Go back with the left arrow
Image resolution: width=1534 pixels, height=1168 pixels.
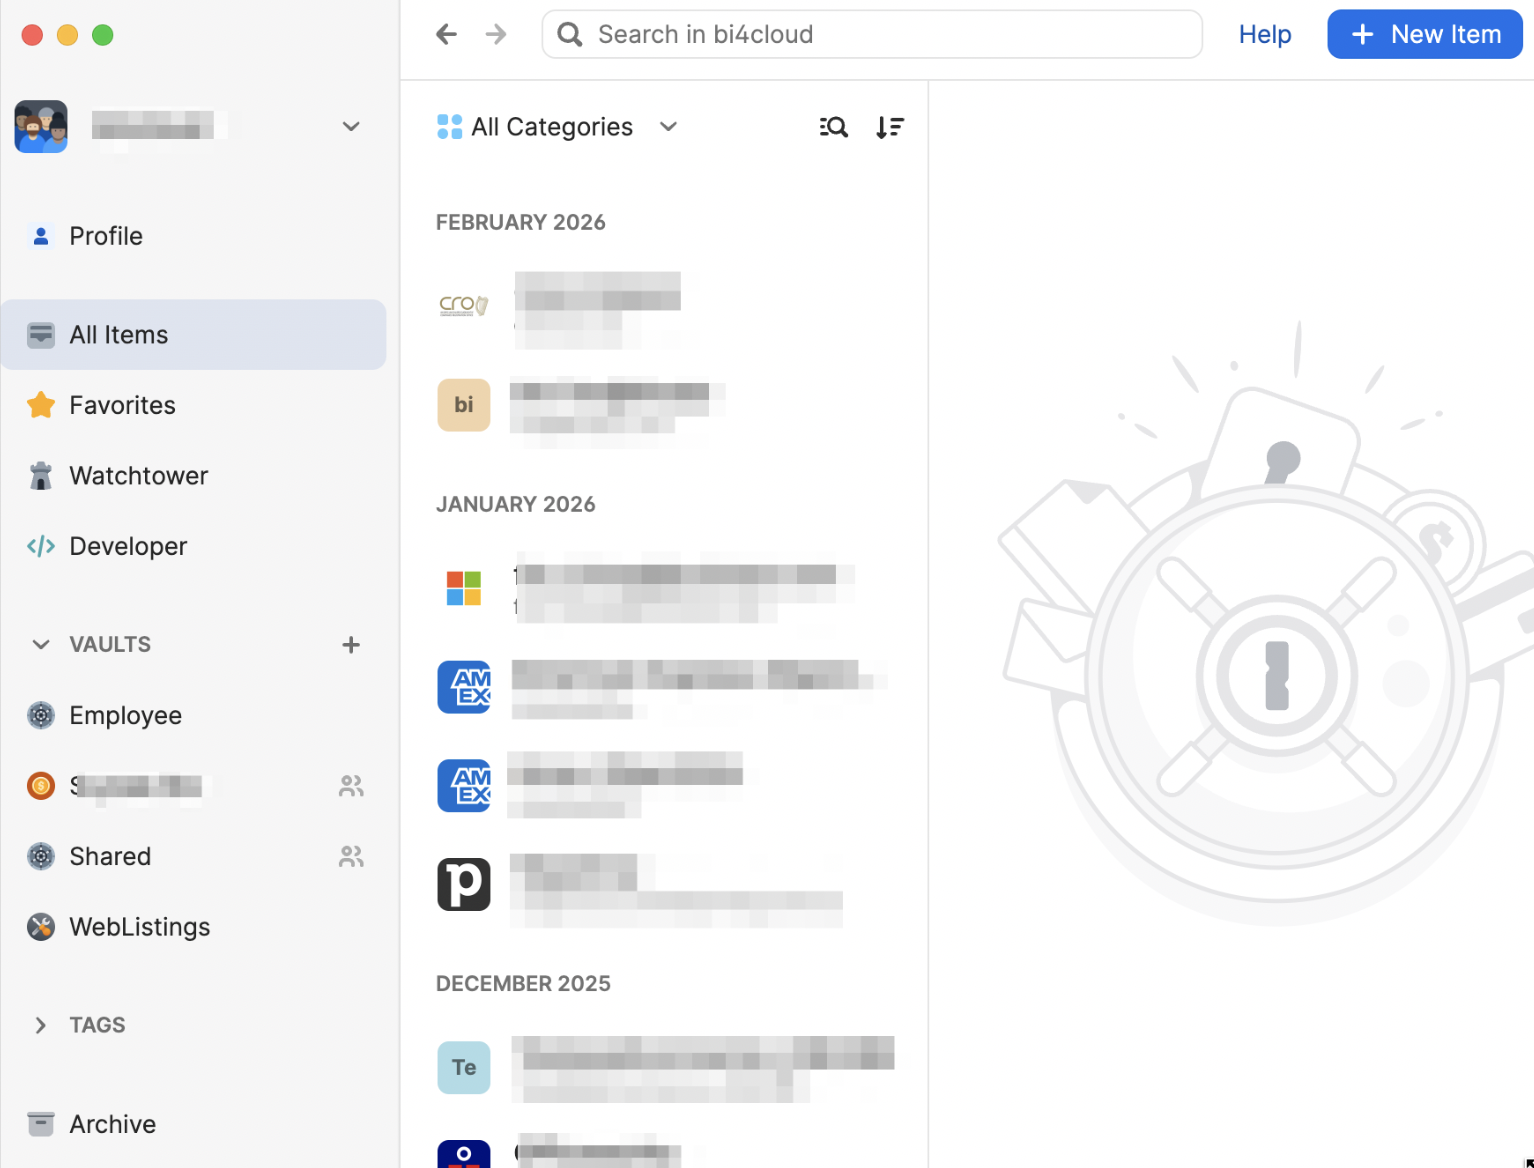coord(446,35)
